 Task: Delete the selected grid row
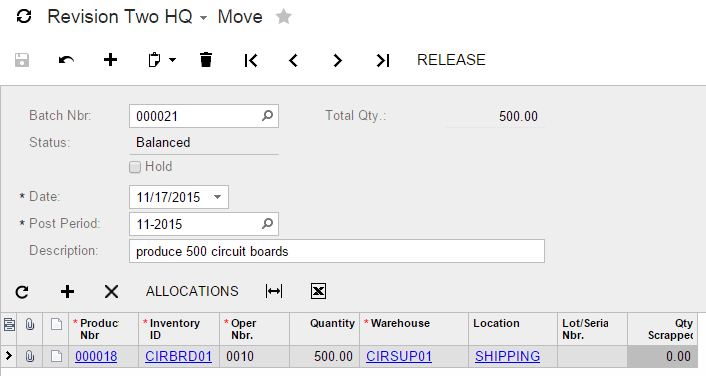click(111, 292)
